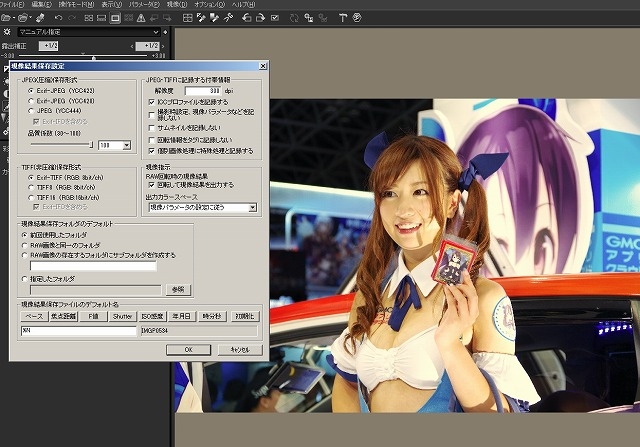This screenshot has width=640, height=447.
Task: Click the OK button
Action: click(x=187, y=349)
